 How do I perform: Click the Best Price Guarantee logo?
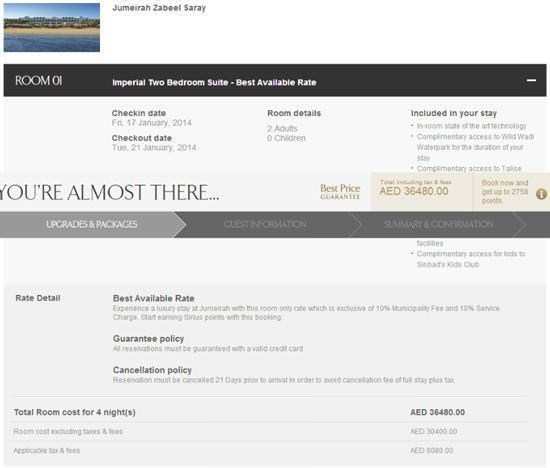coord(340,192)
